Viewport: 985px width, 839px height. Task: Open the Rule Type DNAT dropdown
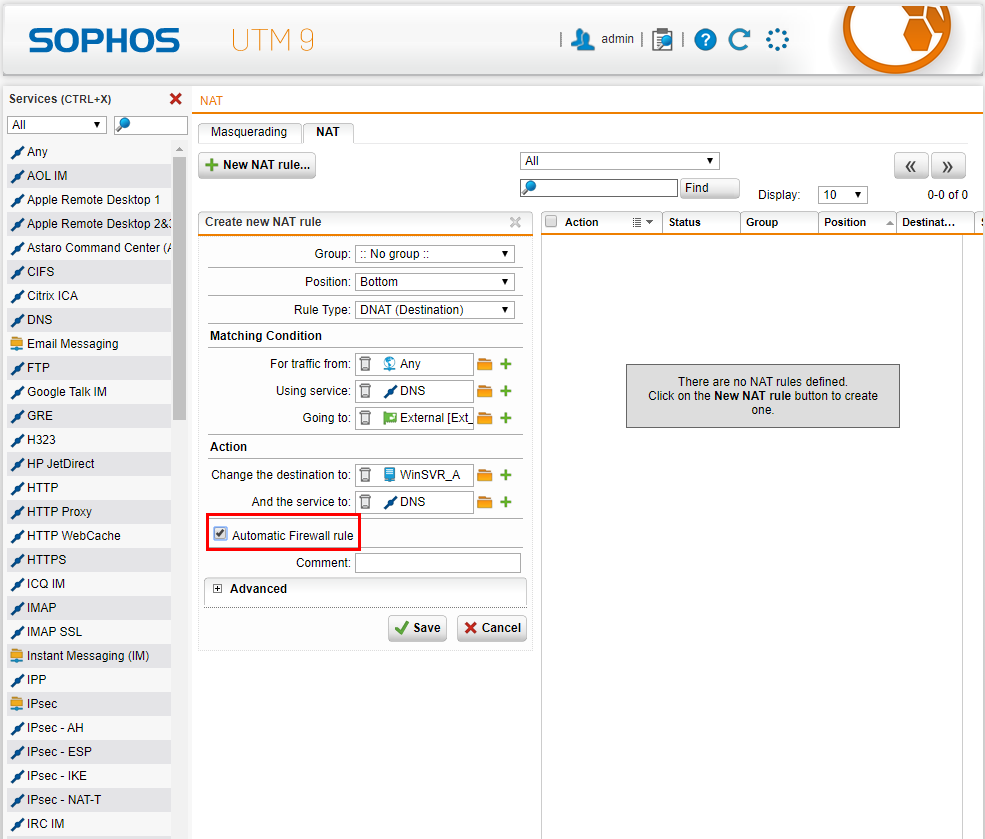435,310
